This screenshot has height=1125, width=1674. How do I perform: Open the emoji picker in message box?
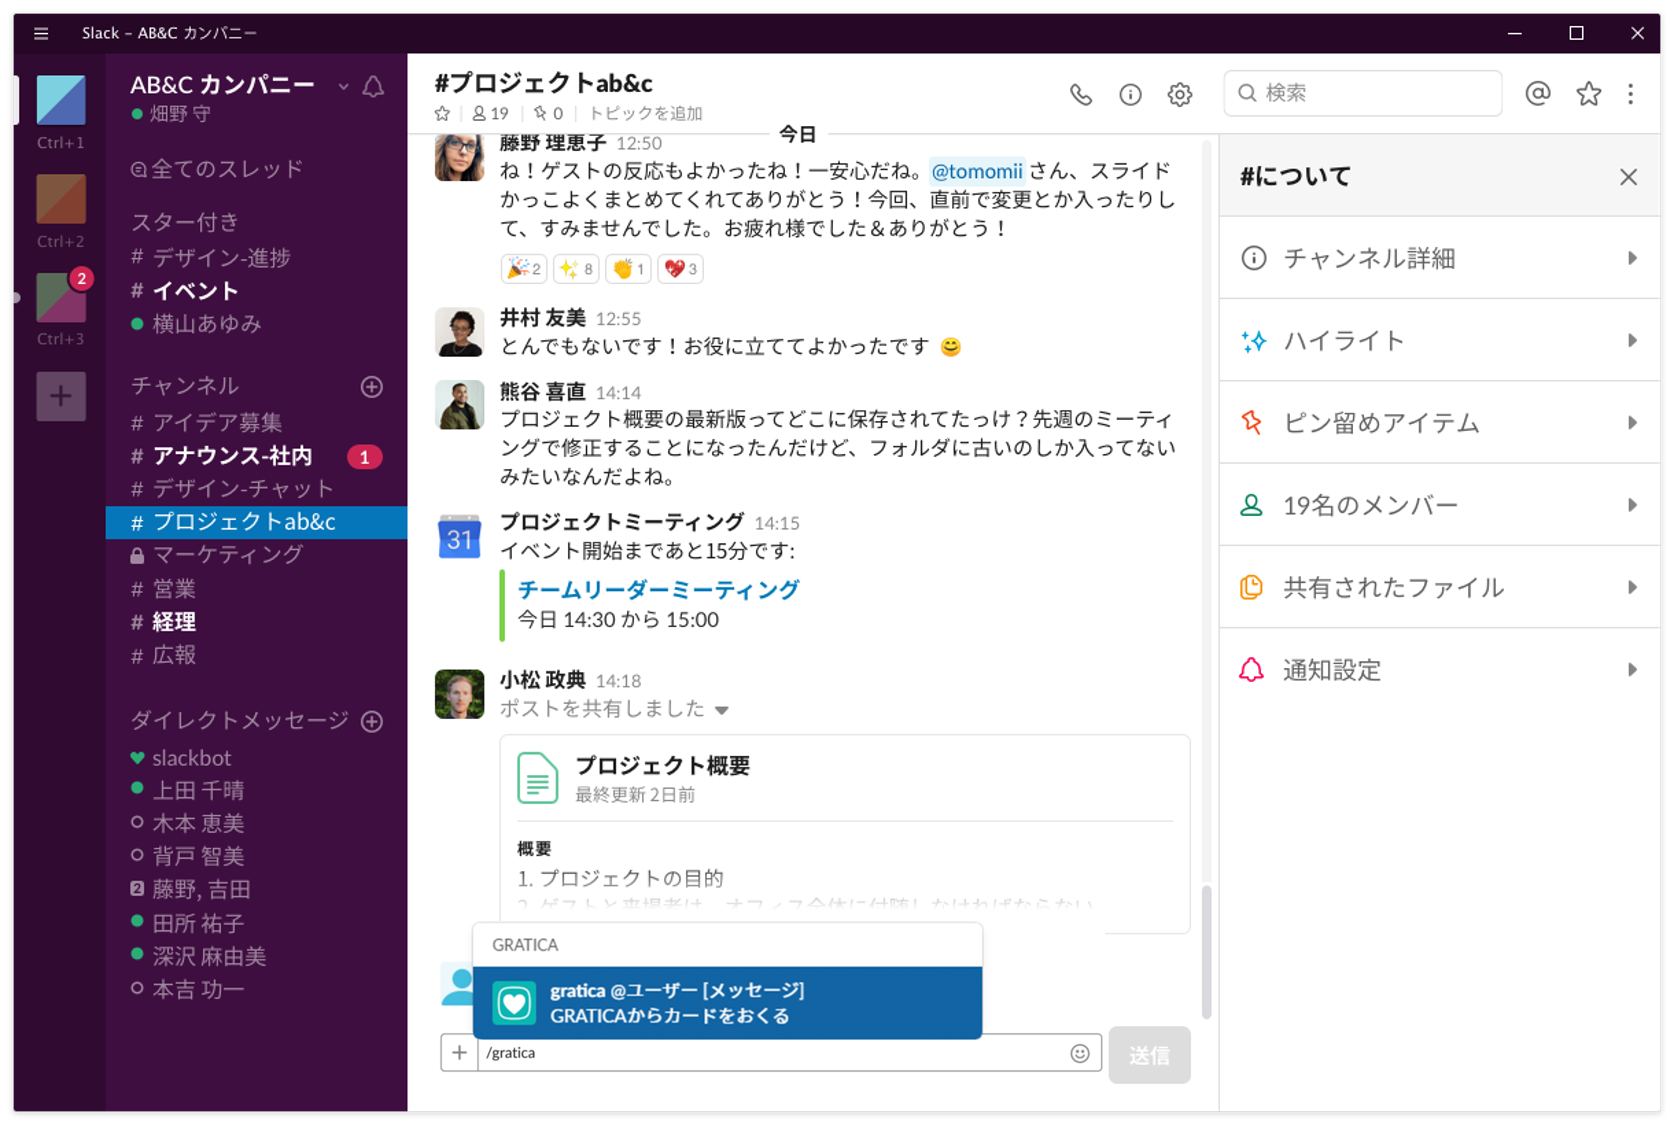1080,1053
